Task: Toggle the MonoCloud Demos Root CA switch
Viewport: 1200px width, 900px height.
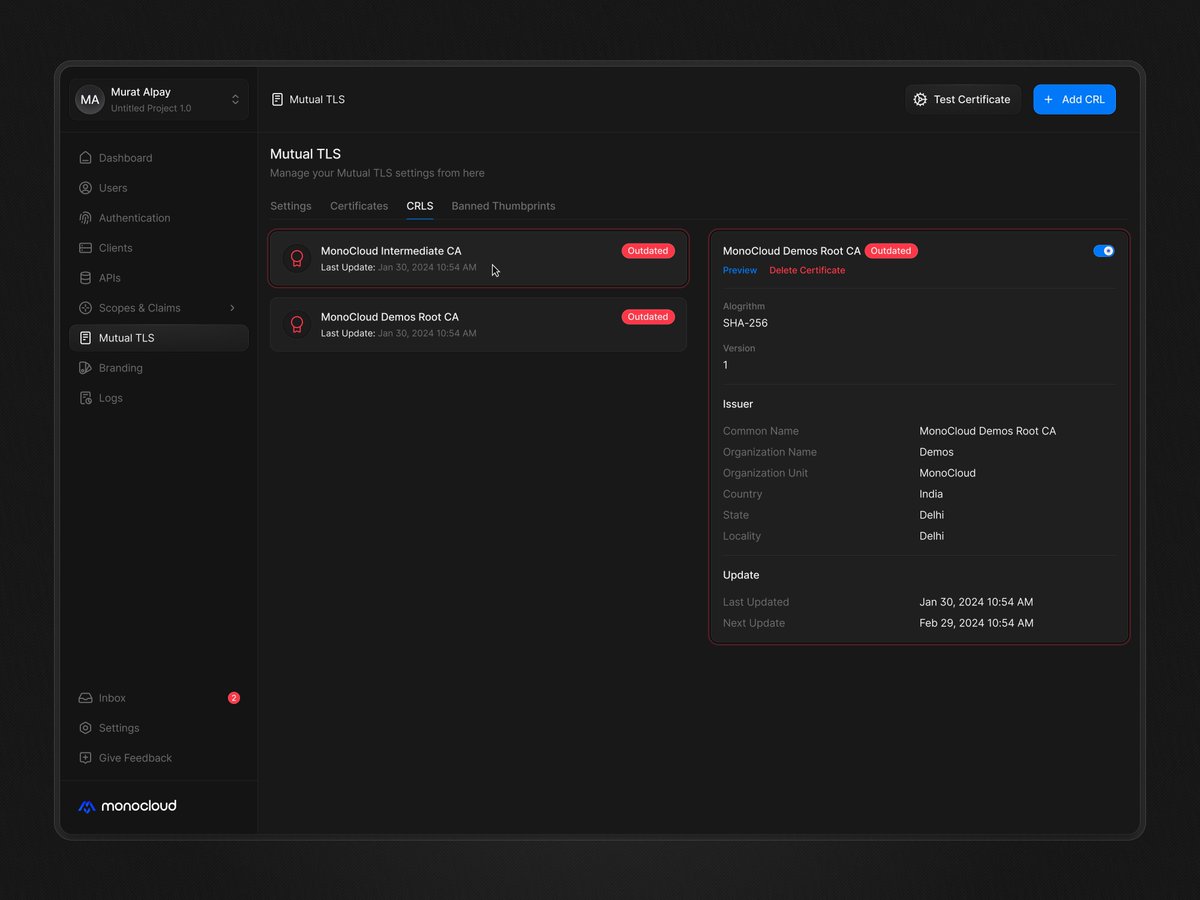Action: [x=1104, y=251]
